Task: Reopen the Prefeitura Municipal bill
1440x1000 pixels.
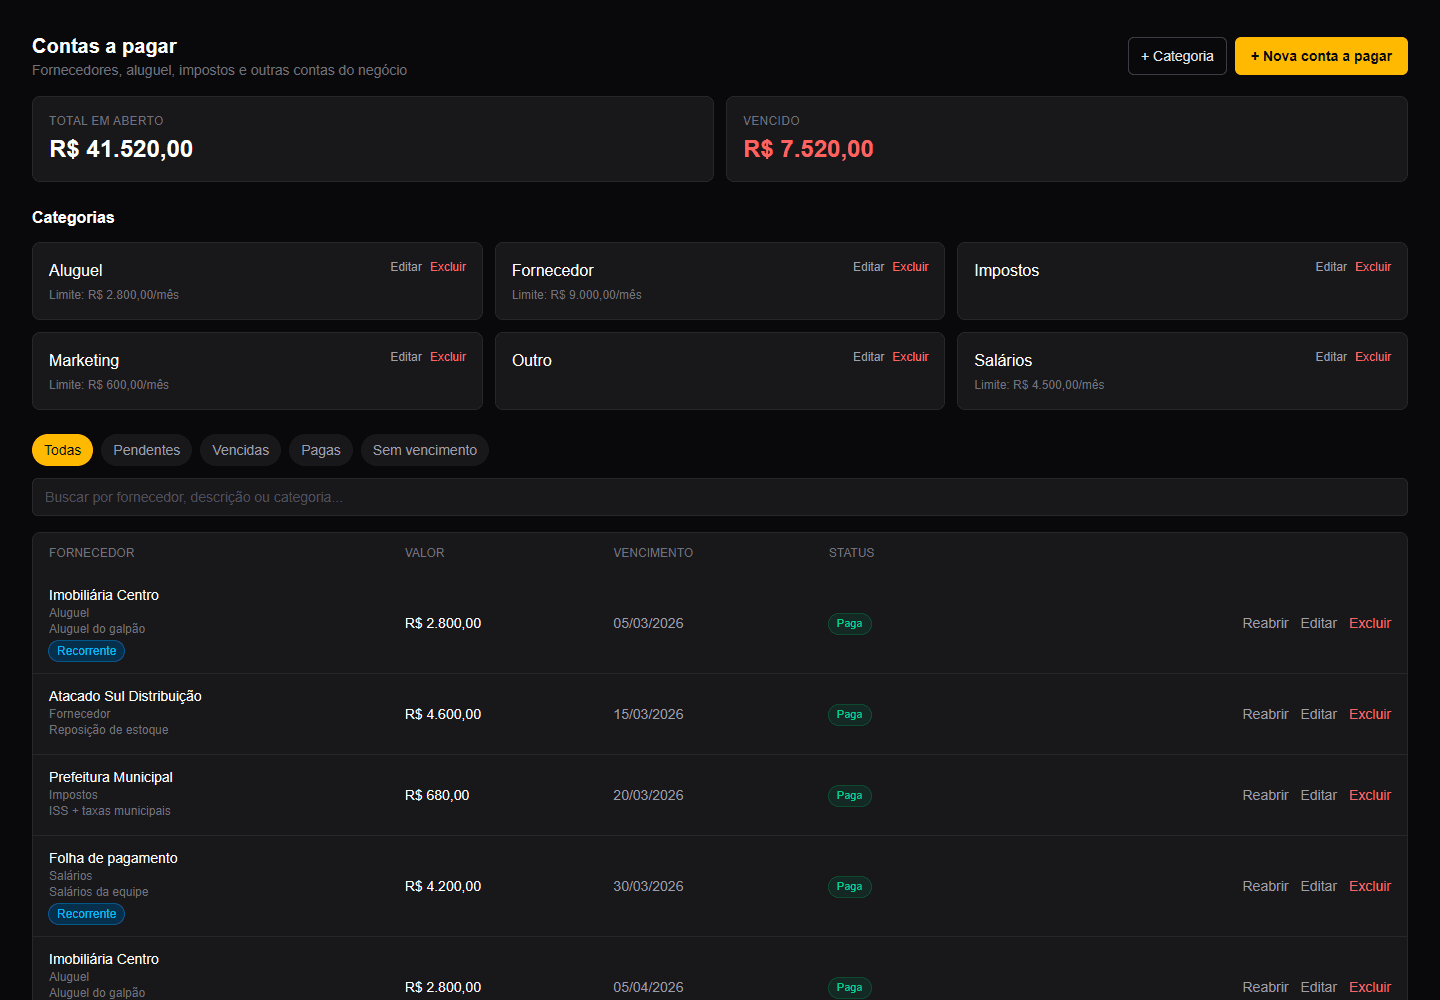Action: (1266, 795)
